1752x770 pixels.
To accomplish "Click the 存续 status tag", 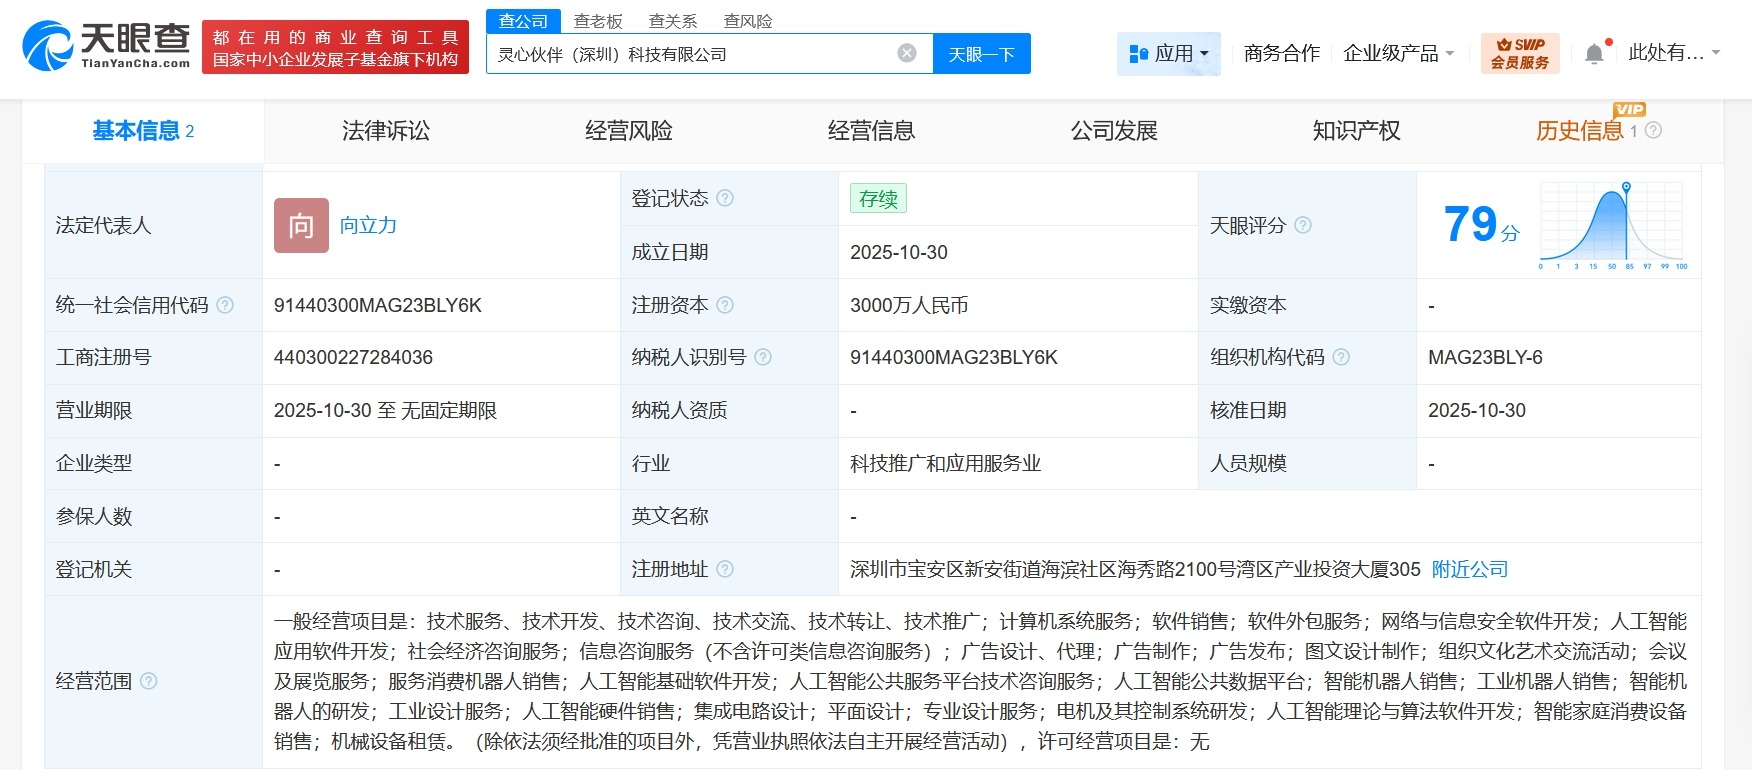I will [878, 198].
